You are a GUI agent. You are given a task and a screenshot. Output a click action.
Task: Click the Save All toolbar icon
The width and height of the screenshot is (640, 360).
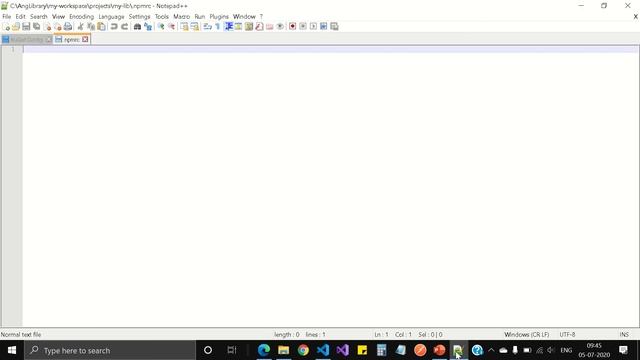click(37, 27)
